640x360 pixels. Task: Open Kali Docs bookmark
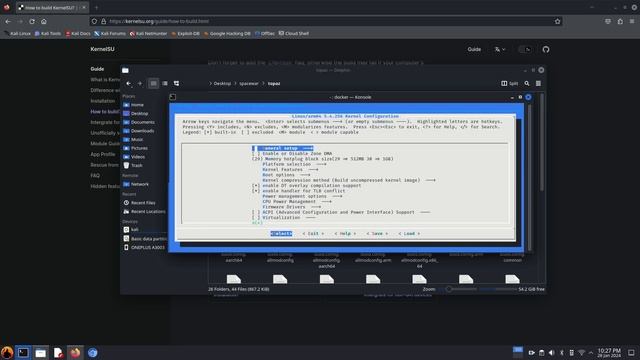(78, 33)
